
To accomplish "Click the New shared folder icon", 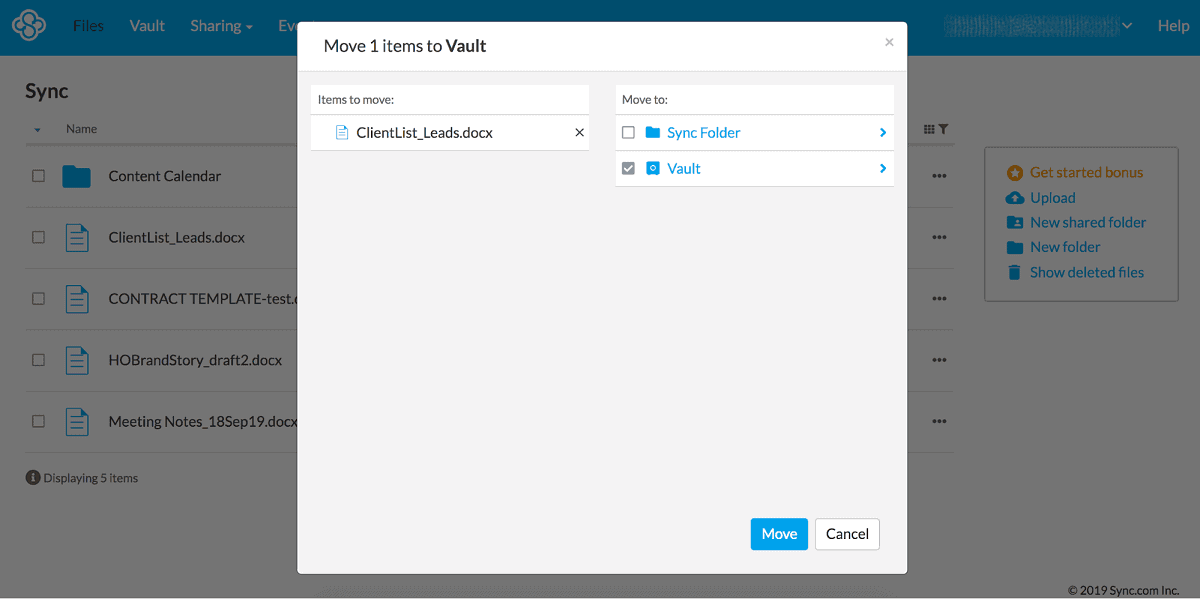I will [x=1016, y=222].
